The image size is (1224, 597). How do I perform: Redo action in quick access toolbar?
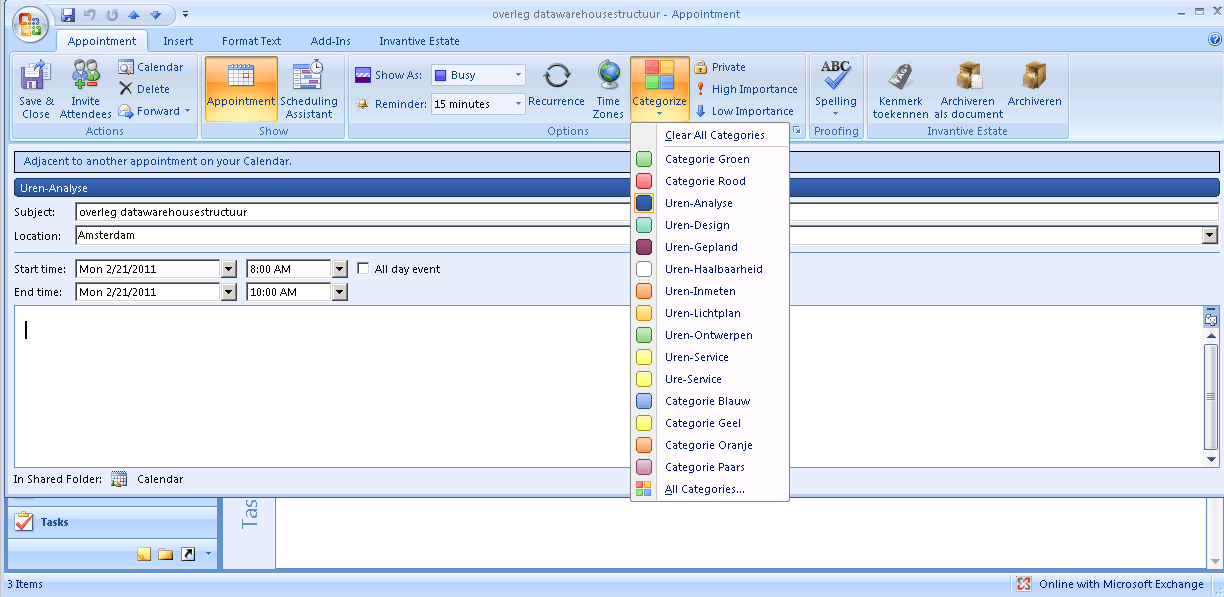point(112,15)
